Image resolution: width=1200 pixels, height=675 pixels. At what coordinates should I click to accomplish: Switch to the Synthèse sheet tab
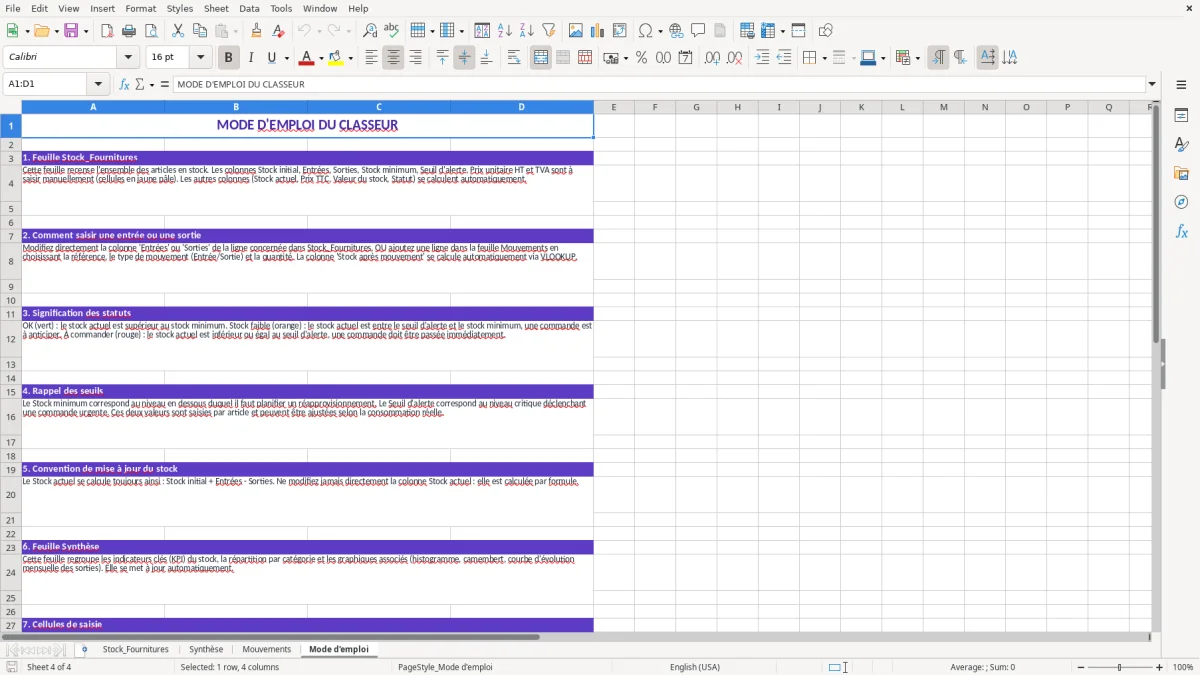tap(206, 649)
